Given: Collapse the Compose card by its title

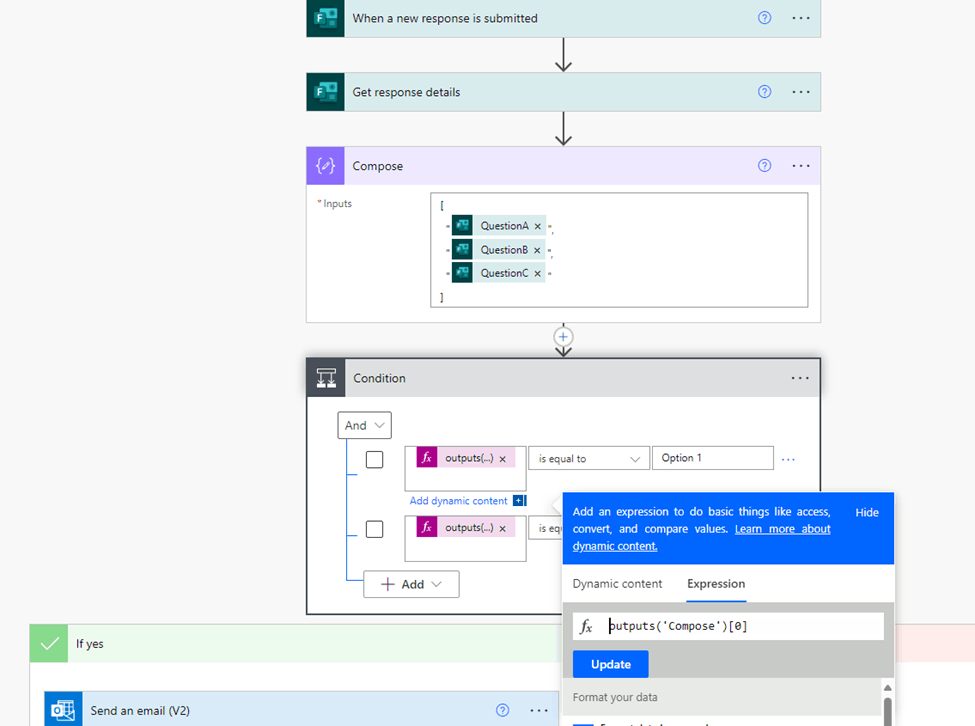Looking at the screenshot, I should [x=377, y=166].
